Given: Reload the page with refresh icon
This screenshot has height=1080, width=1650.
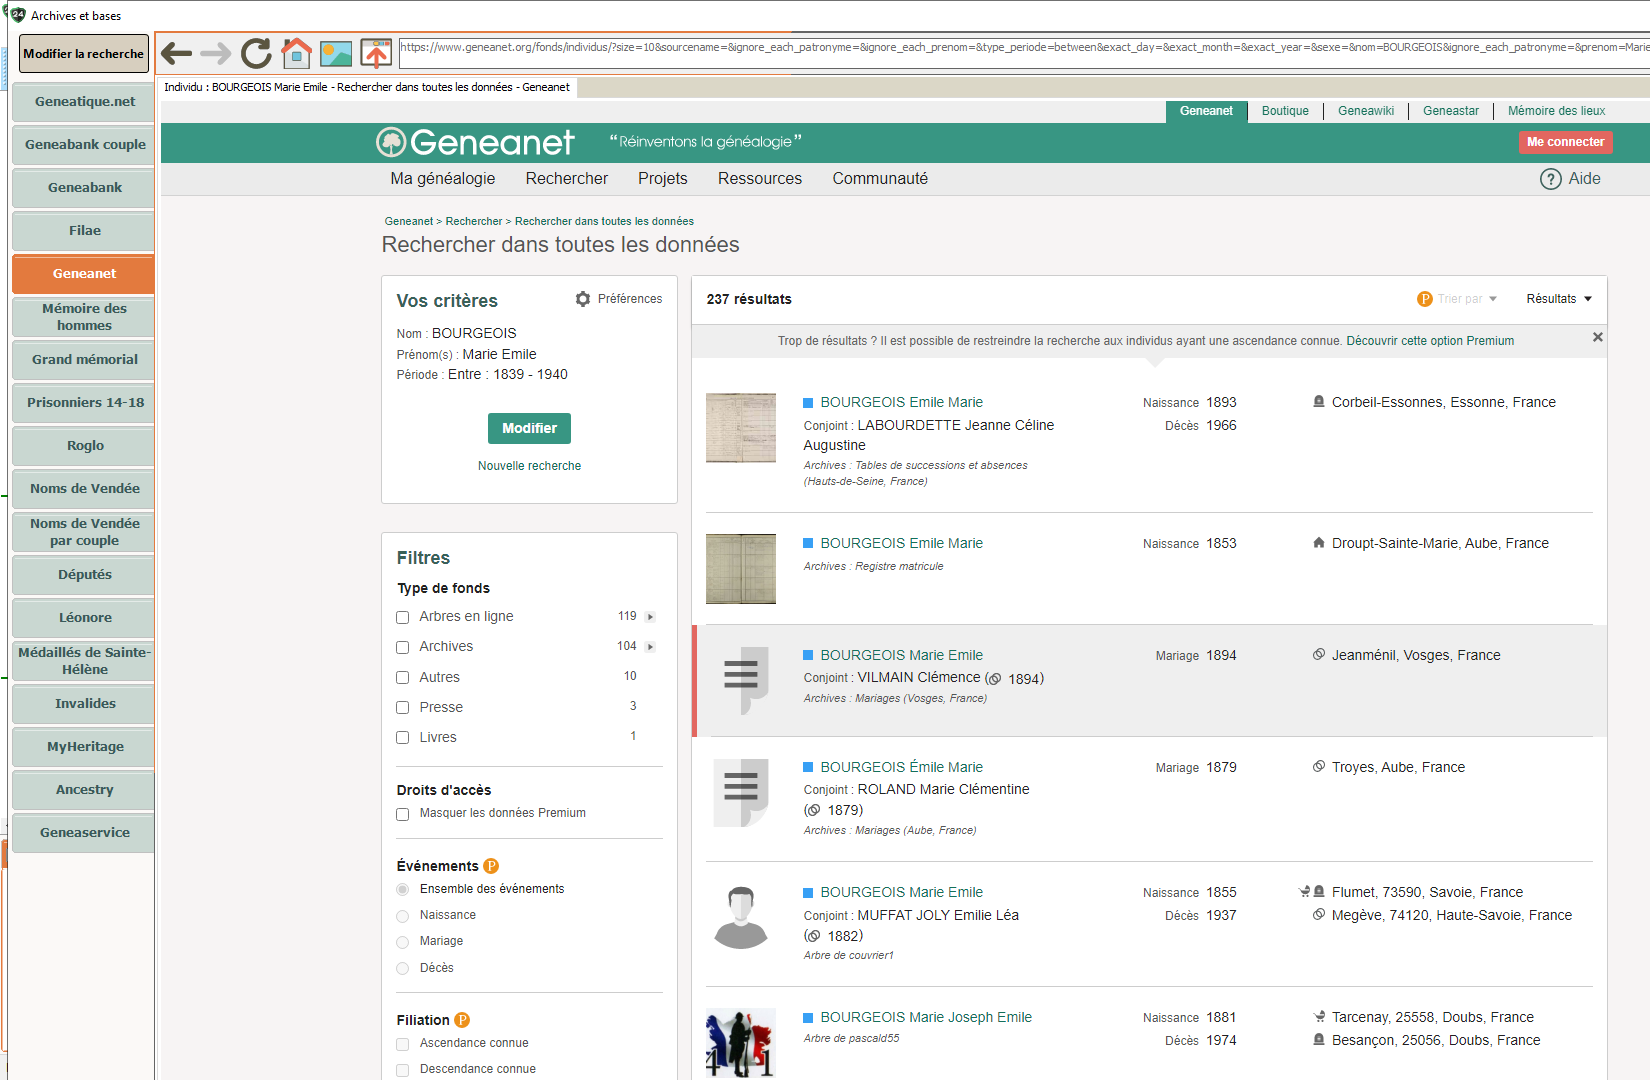Looking at the screenshot, I should [256, 53].
